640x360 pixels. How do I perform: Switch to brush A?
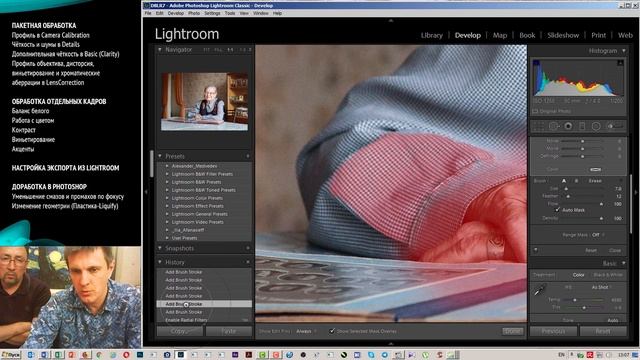tap(564, 181)
